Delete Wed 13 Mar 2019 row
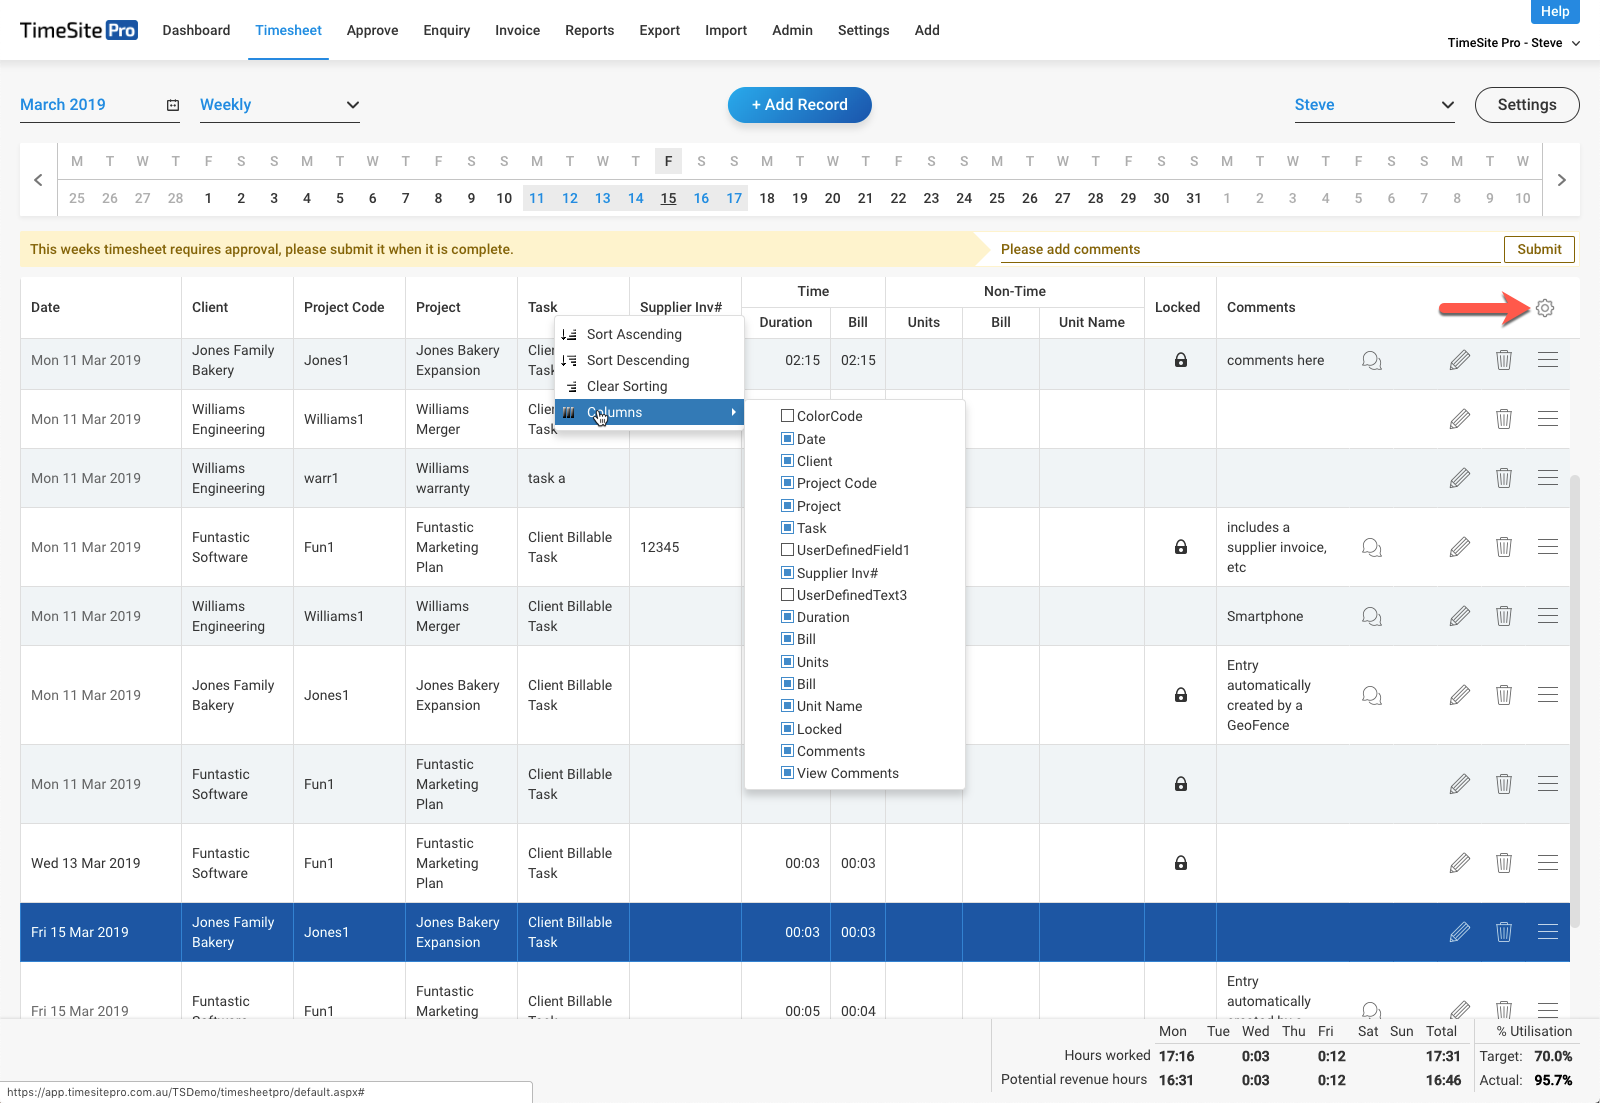Screen dimensions: 1600x1103 1504,863
